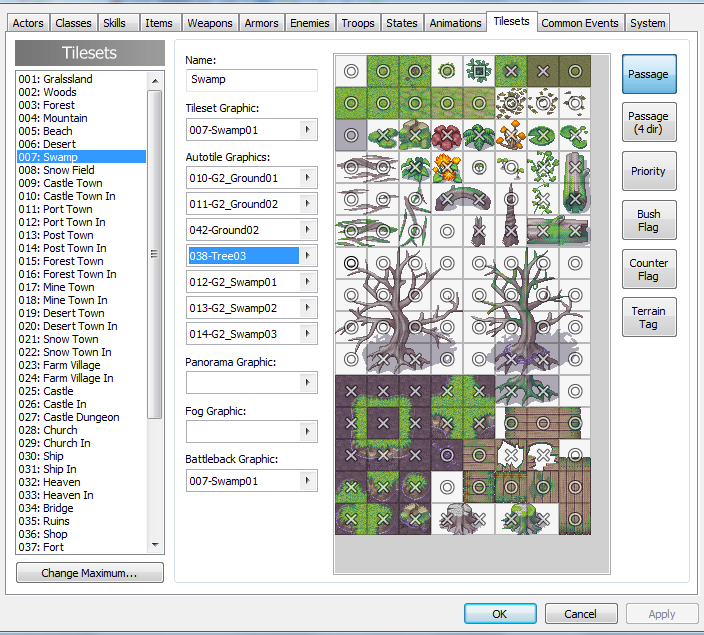Click the tileset list scroll-down arrow
The image size is (704, 635).
coord(155,545)
